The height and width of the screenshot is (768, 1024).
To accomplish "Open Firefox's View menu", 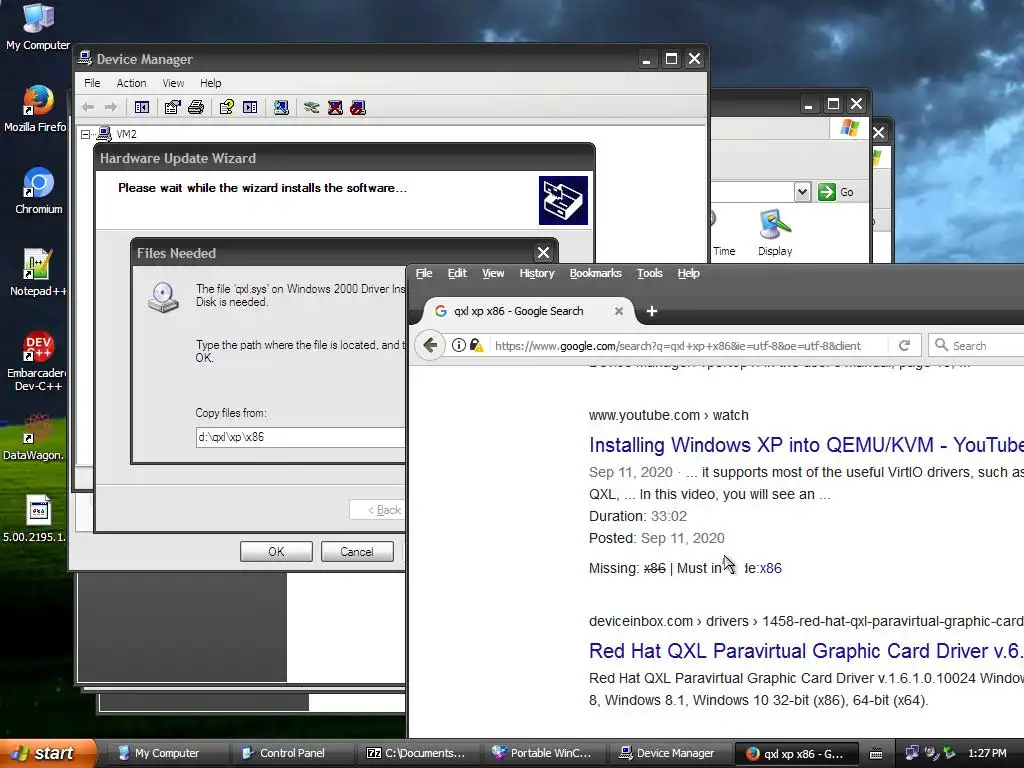I will tap(493, 273).
